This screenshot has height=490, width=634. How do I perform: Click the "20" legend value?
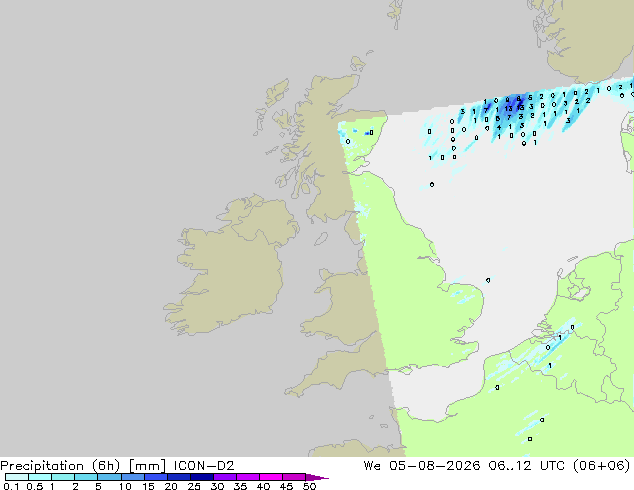(x=171, y=486)
